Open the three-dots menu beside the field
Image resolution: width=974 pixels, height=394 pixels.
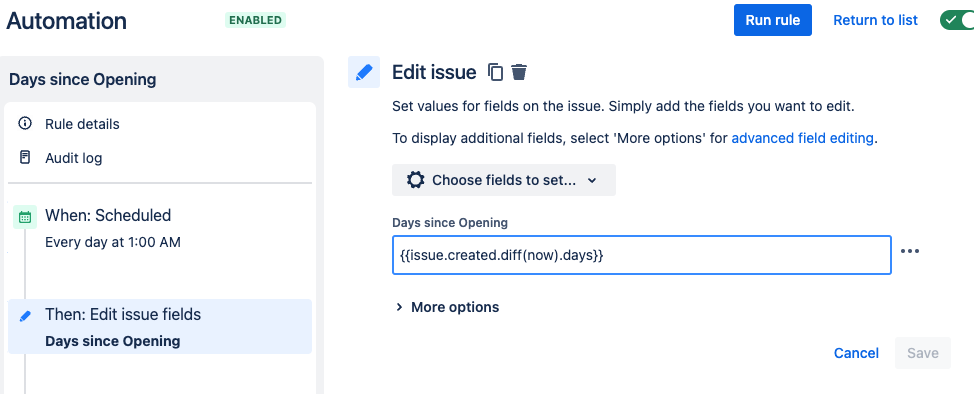pos(909,251)
